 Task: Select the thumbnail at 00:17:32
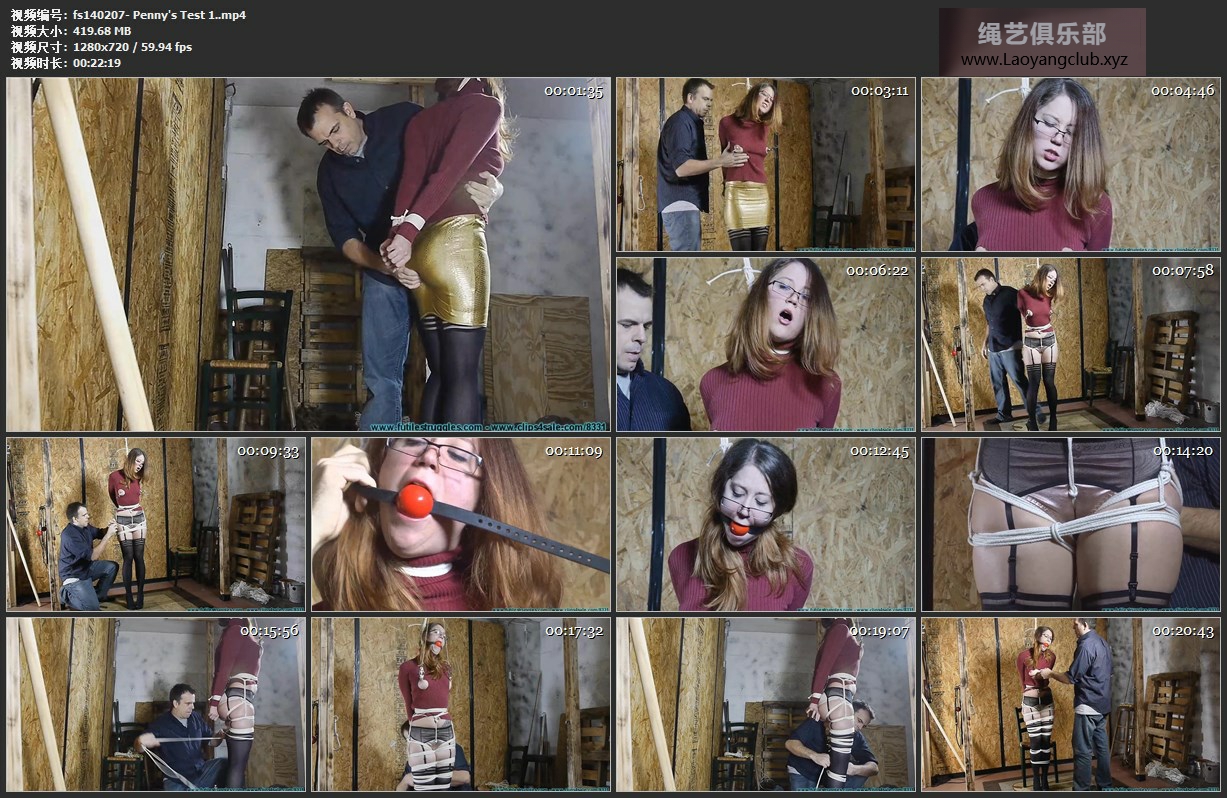[x=461, y=704]
